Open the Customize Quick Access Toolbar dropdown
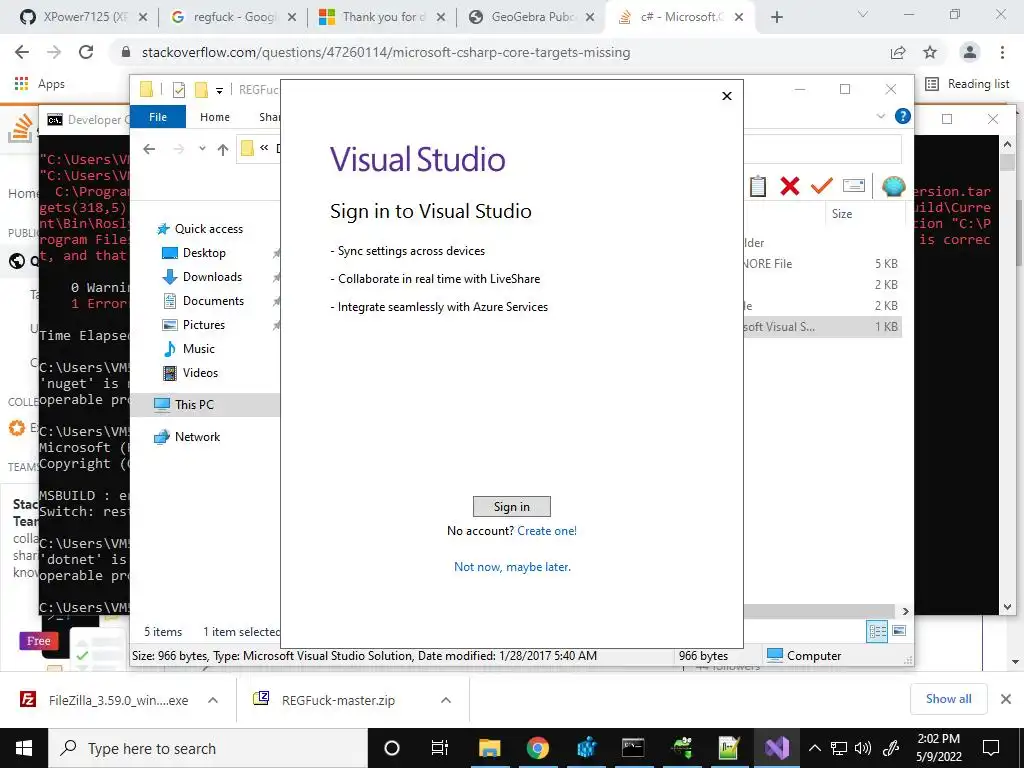This screenshot has height=768, width=1024. pyautogui.click(x=219, y=90)
